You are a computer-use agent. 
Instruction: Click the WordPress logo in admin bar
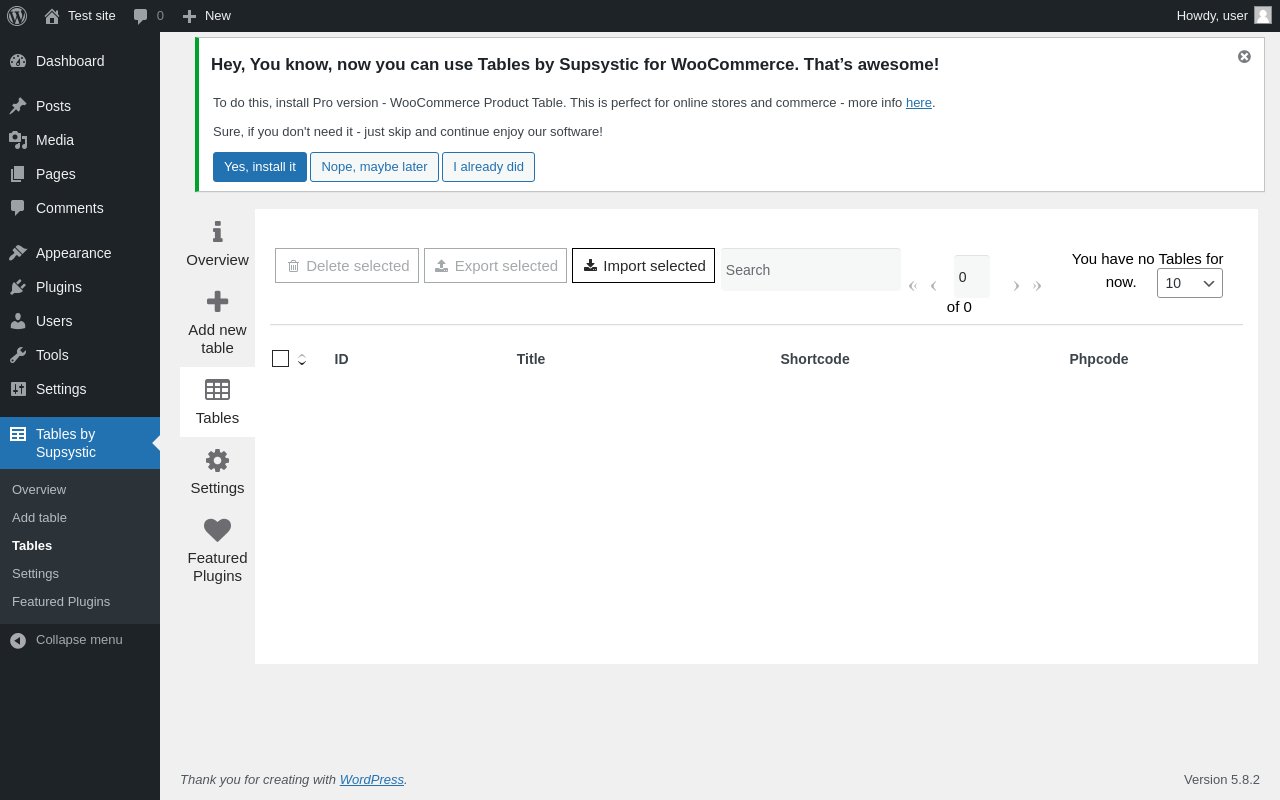[x=17, y=16]
